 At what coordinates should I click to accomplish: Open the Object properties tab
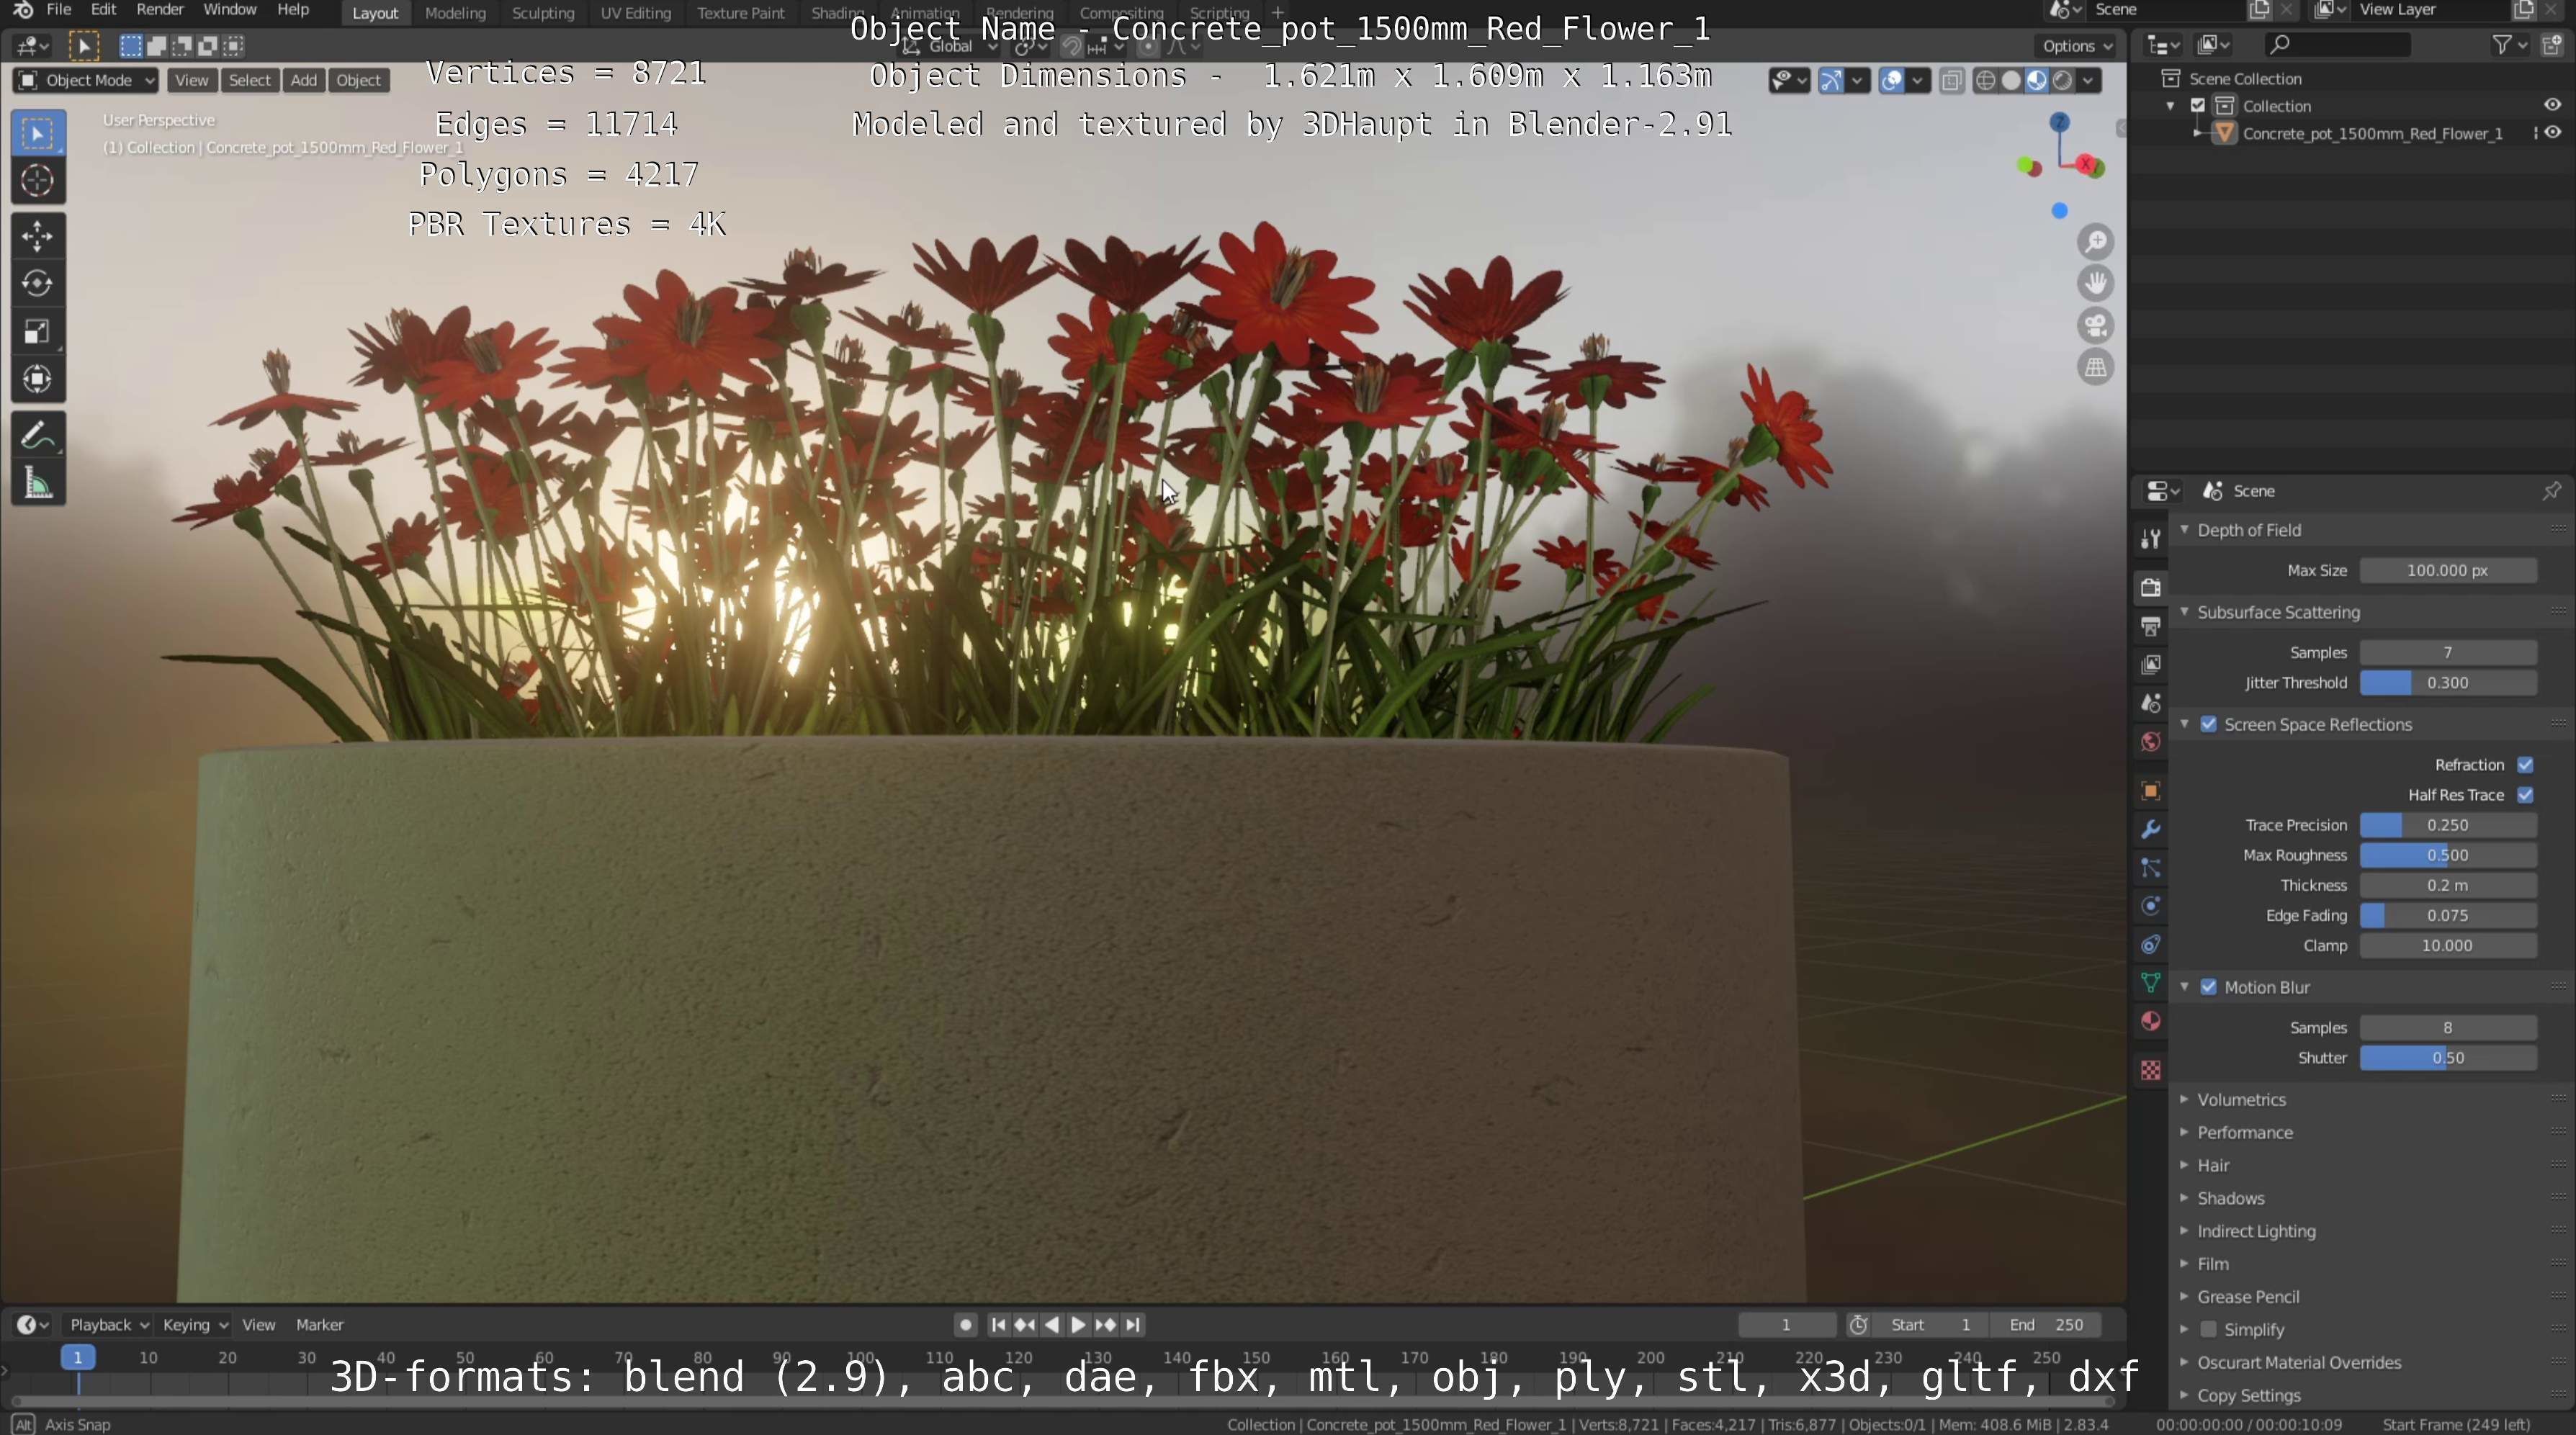coord(2151,791)
